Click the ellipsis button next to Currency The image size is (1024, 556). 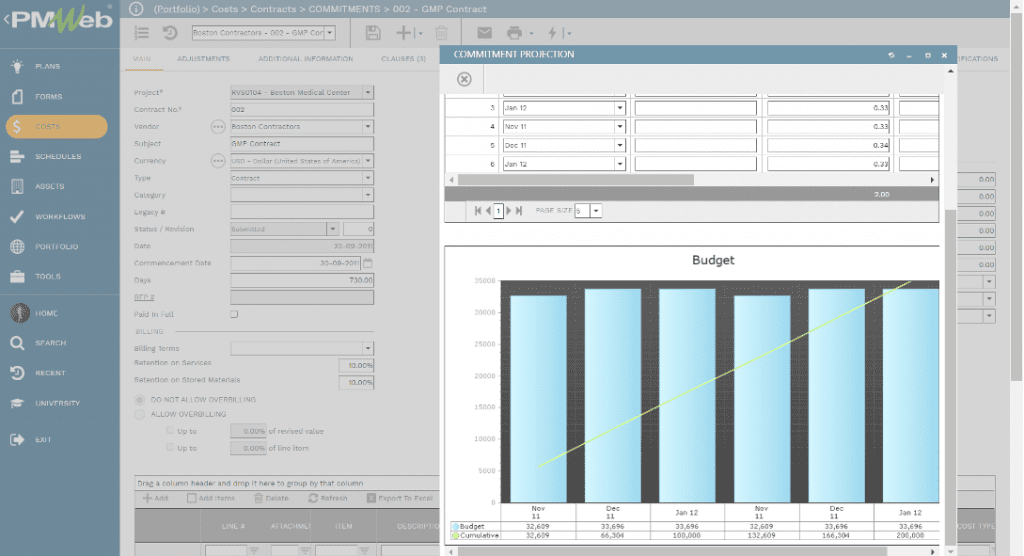coord(218,161)
